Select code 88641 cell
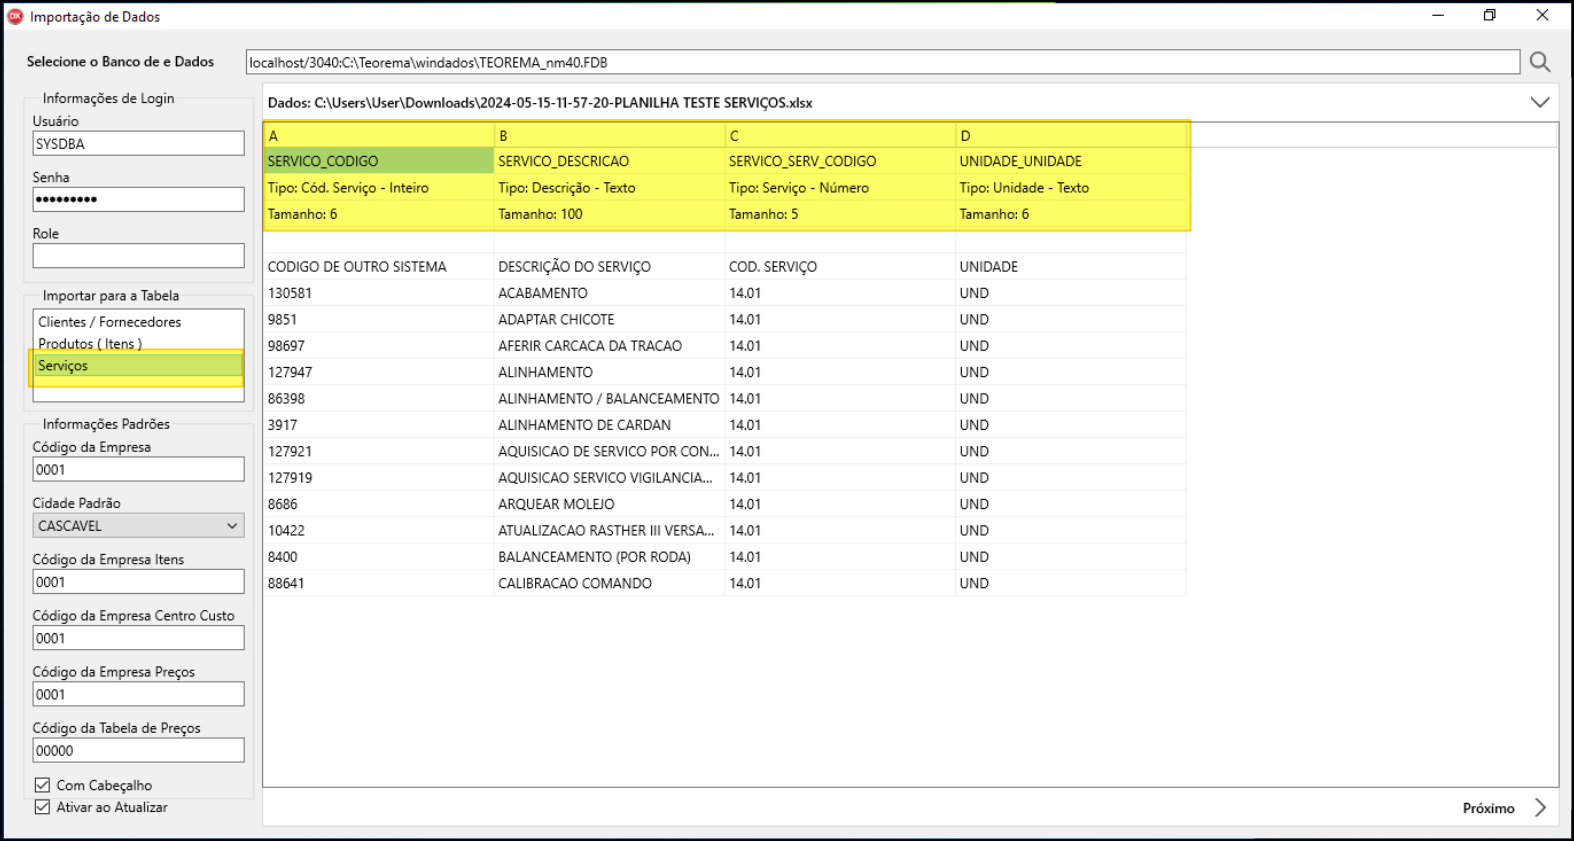1574x841 pixels. click(x=379, y=583)
